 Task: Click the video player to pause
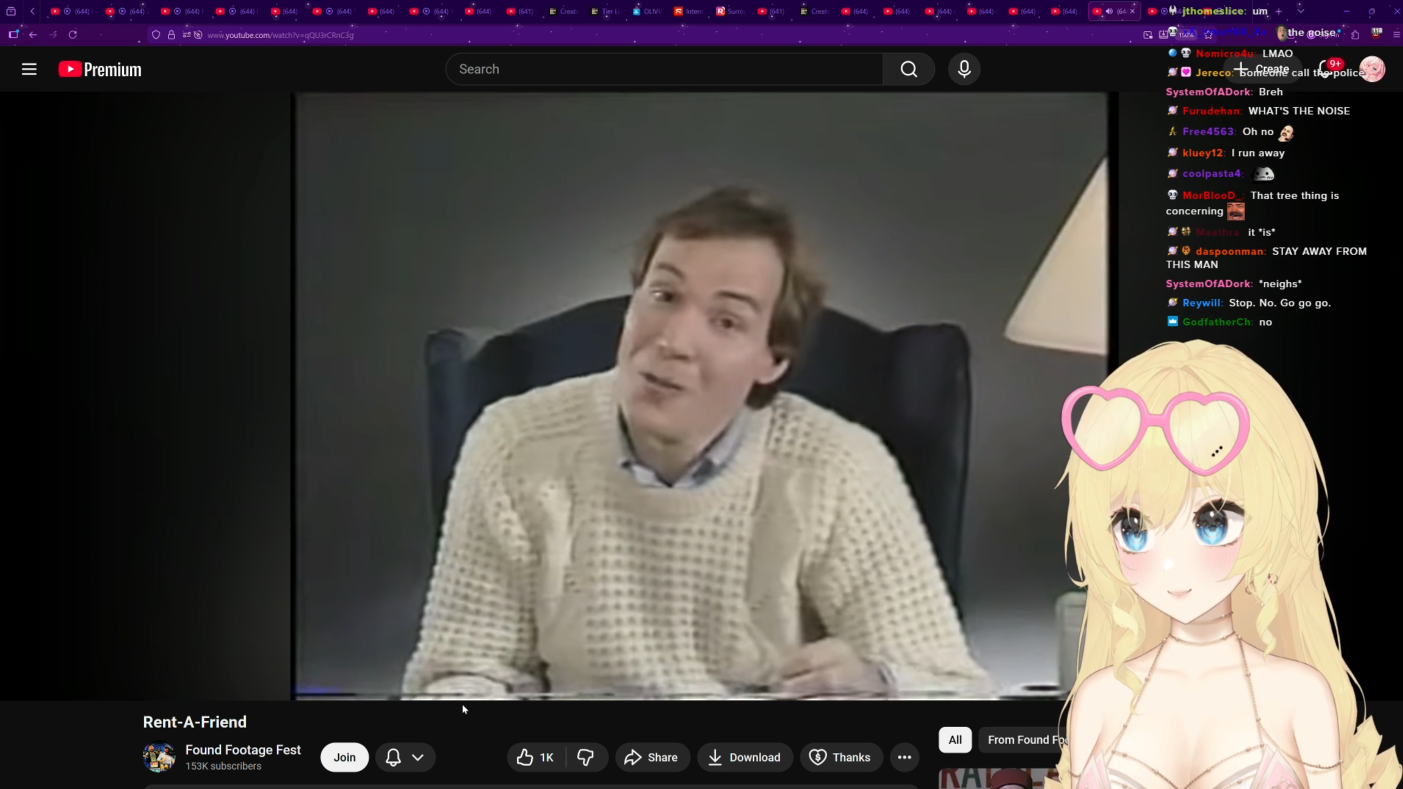(x=700, y=395)
